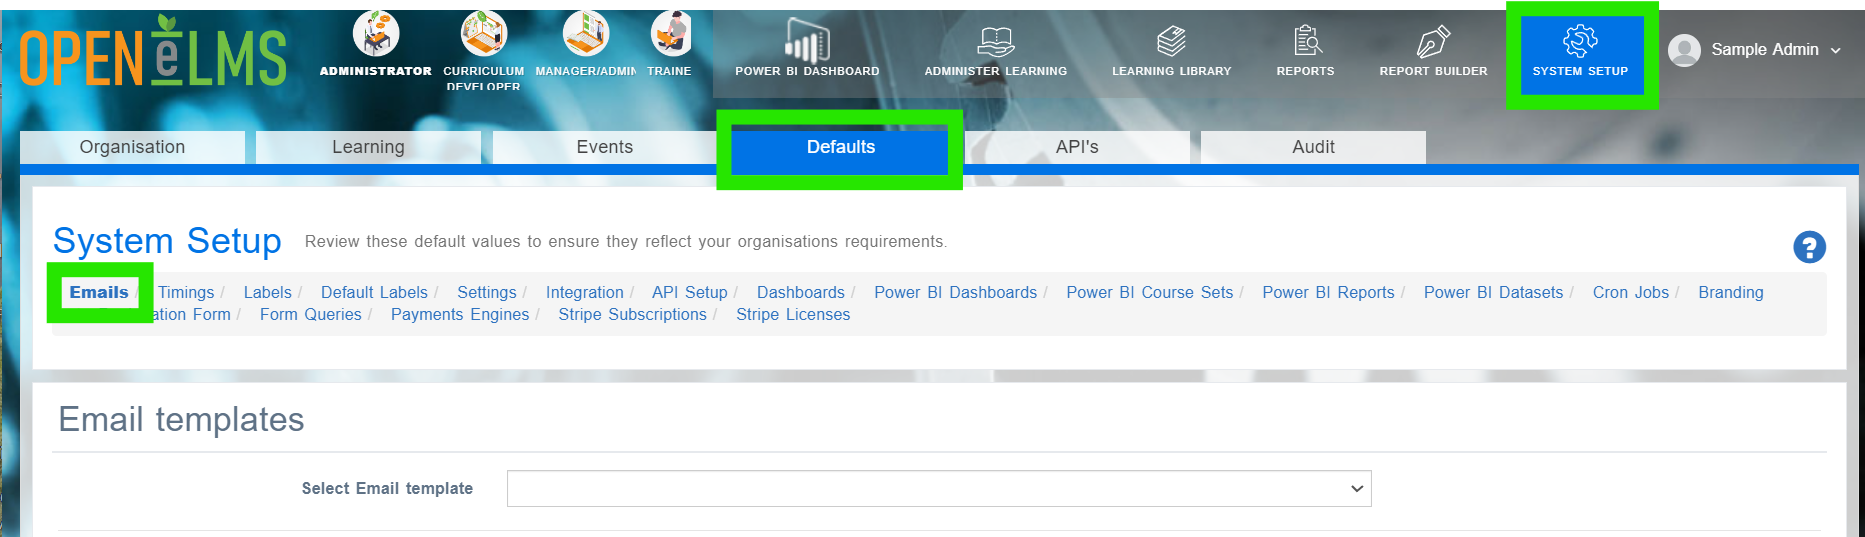Open the Stripe Licenses link
Screen dimensions: 1865x537
coord(793,314)
